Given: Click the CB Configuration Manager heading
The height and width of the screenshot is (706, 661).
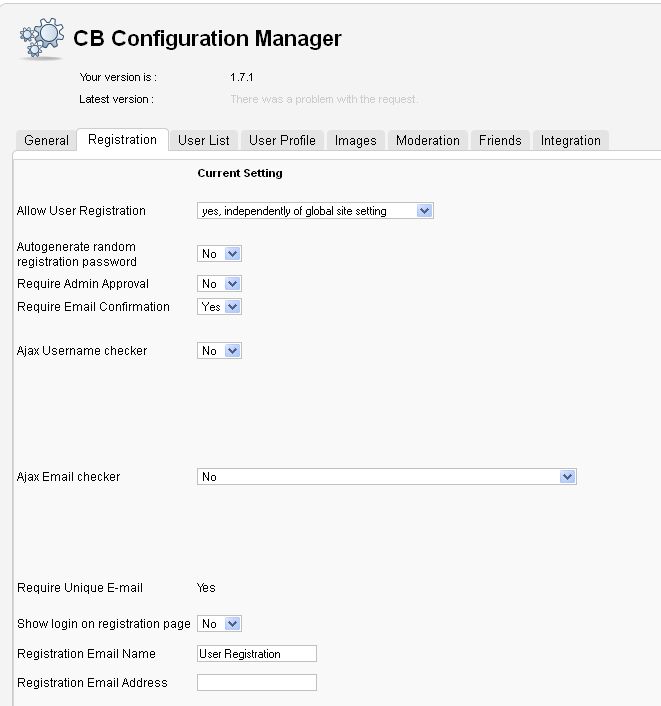Looking at the screenshot, I should [207, 38].
